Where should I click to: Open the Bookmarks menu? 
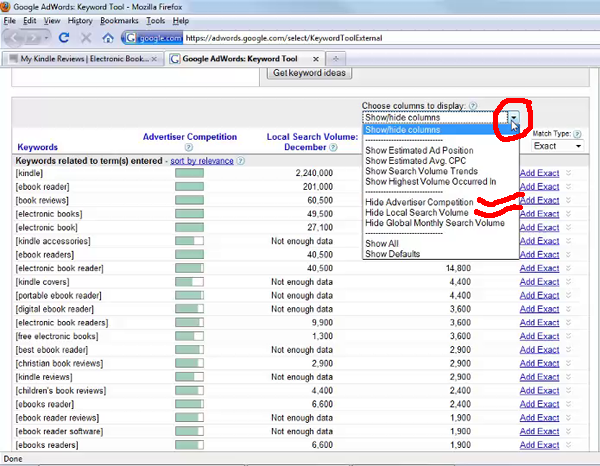[x=122, y=20]
